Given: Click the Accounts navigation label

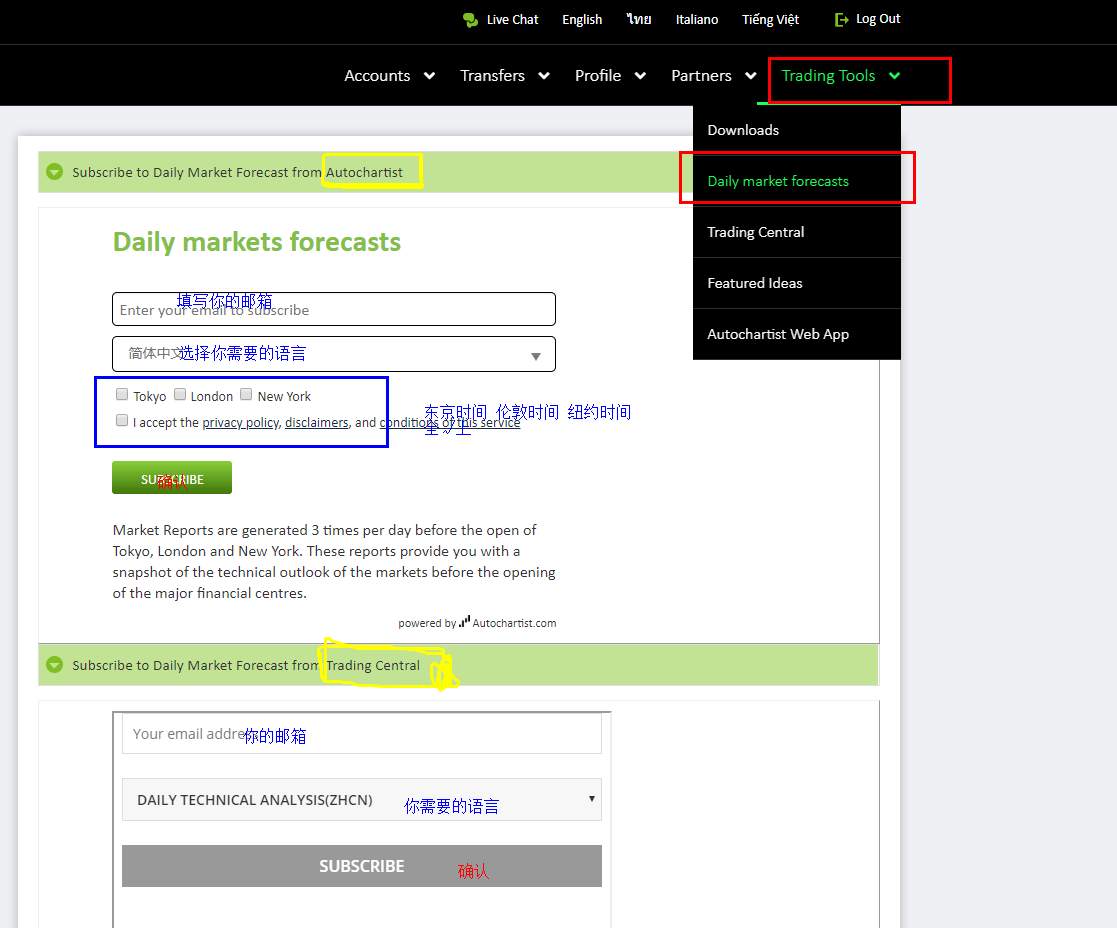Looking at the screenshot, I should (x=377, y=75).
